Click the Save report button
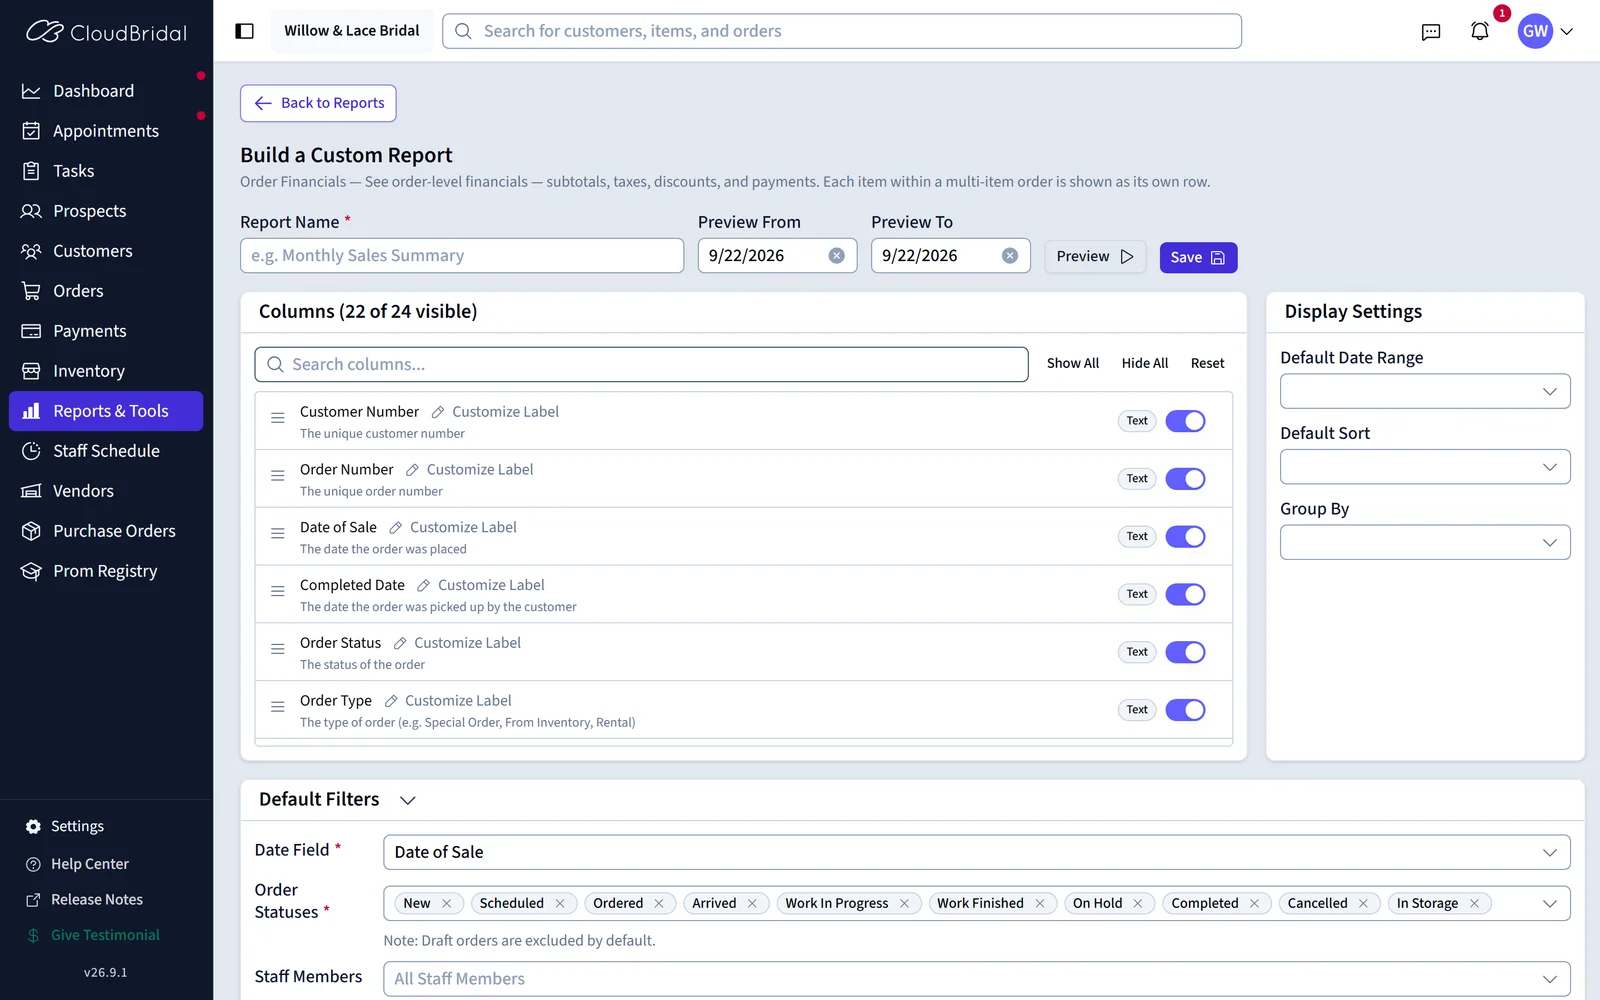This screenshot has height=1000, width=1600. coord(1198,257)
